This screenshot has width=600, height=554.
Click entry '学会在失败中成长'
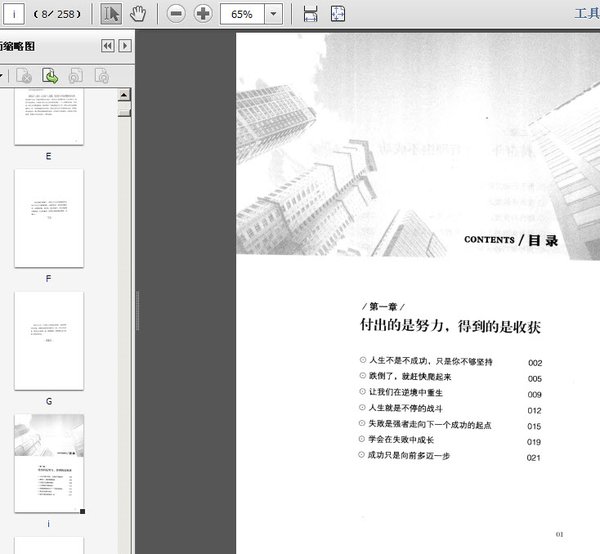(x=401, y=440)
